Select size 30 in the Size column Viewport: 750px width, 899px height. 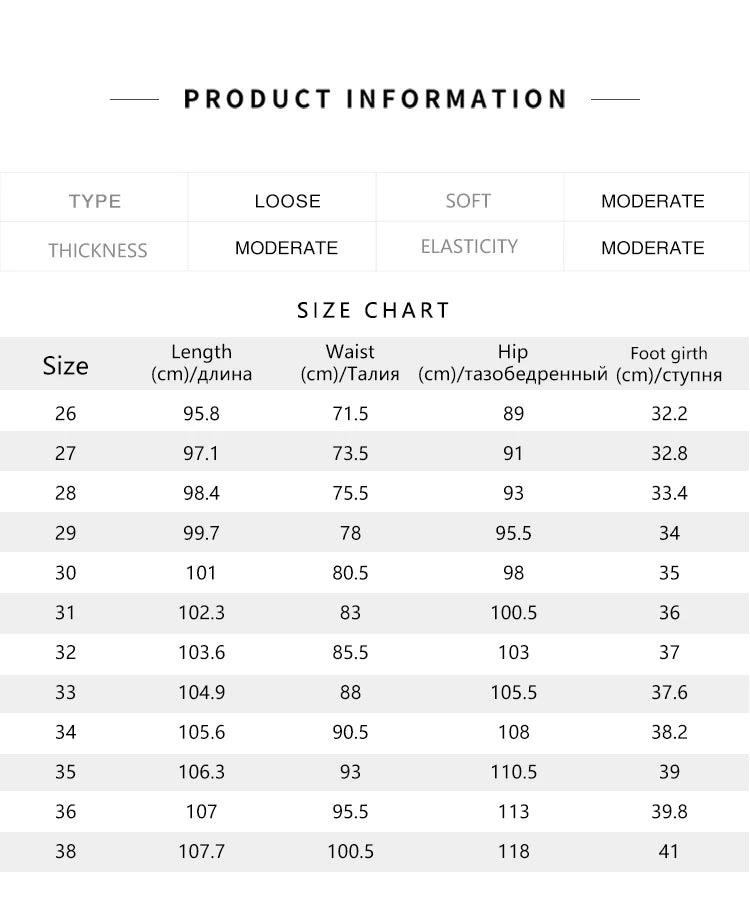65,573
